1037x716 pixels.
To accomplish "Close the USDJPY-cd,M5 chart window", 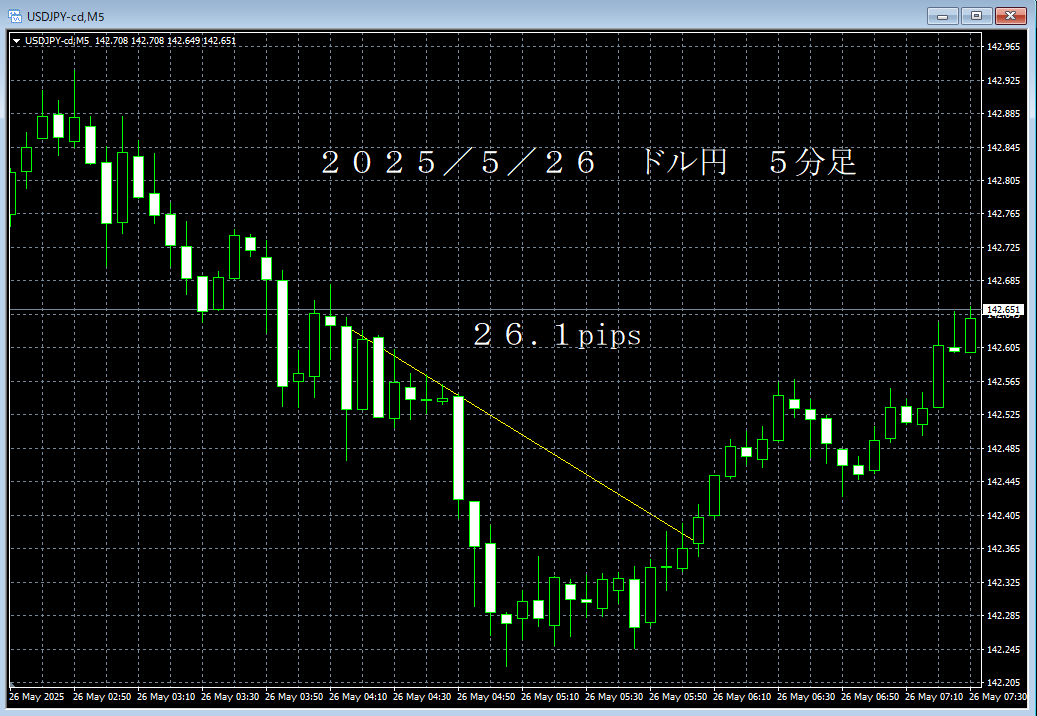I will [1009, 16].
